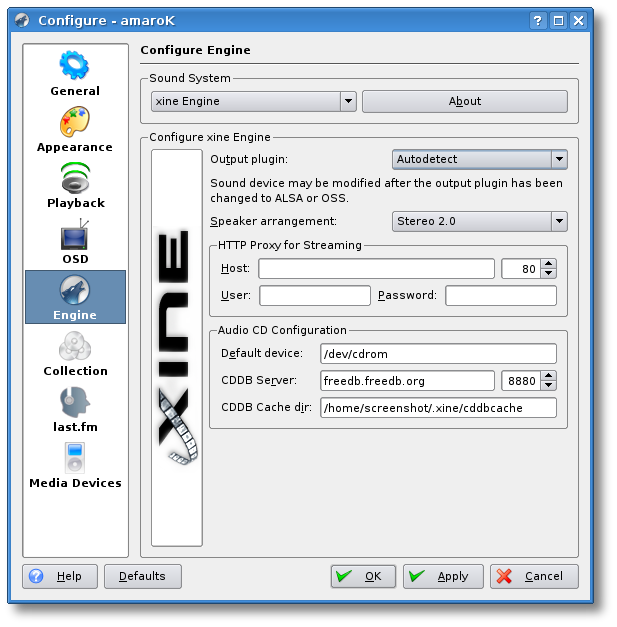Select the OSD monitor icon

coord(75,236)
